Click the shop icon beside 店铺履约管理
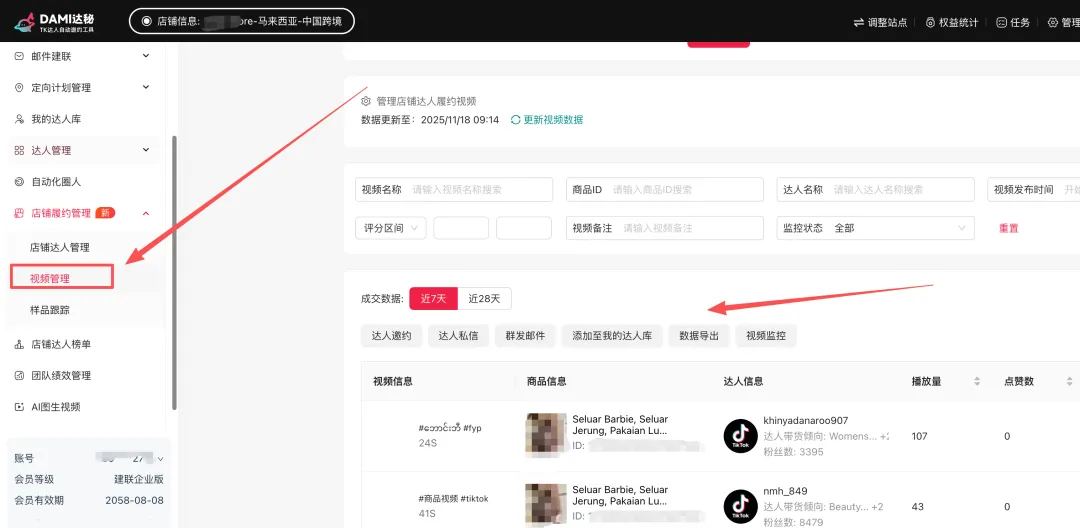Viewport: 1080px width, 528px height. pyautogui.click(x=19, y=213)
